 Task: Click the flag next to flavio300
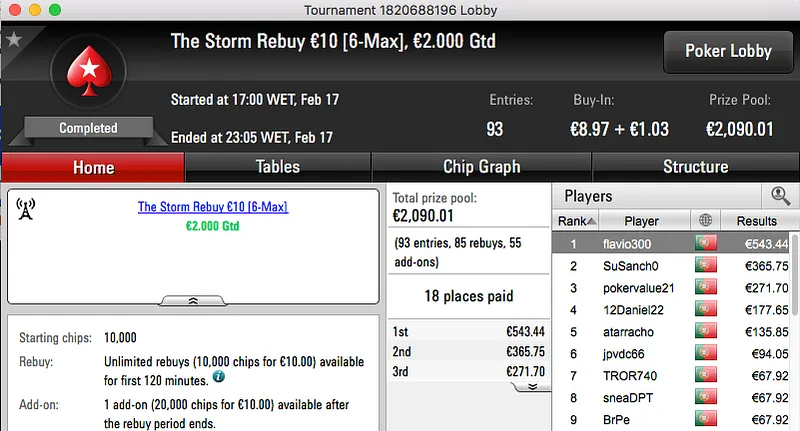(x=708, y=243)
